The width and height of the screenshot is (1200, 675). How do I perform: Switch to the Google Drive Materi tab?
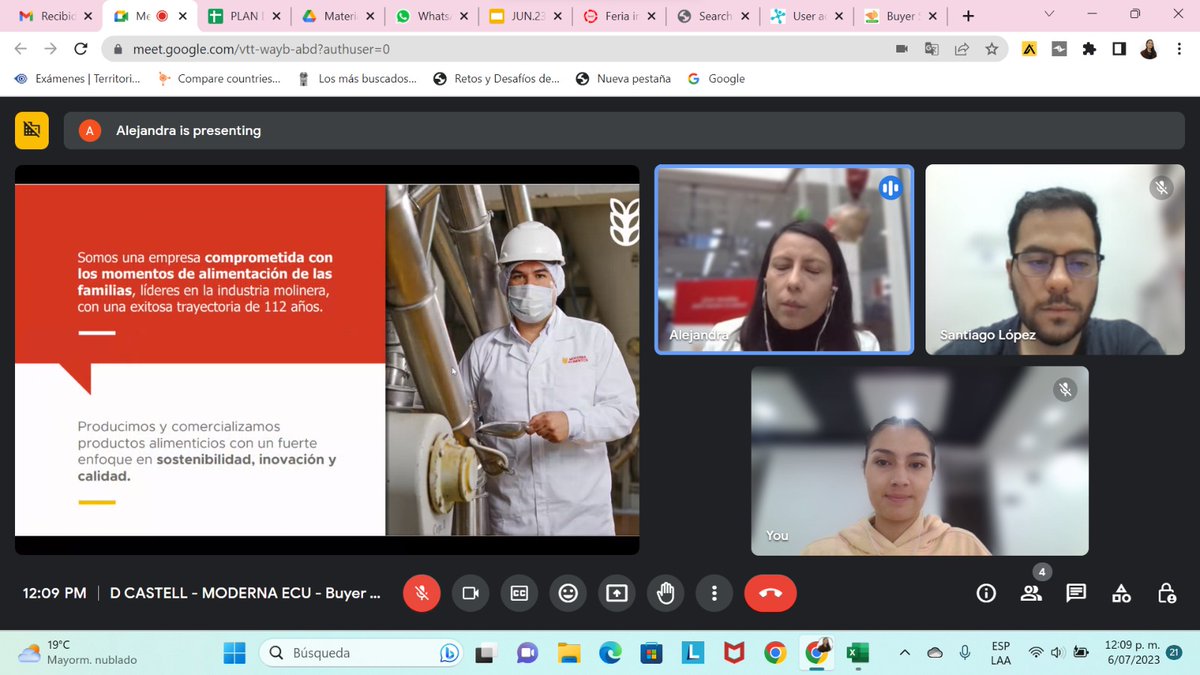tap(338, 16)
